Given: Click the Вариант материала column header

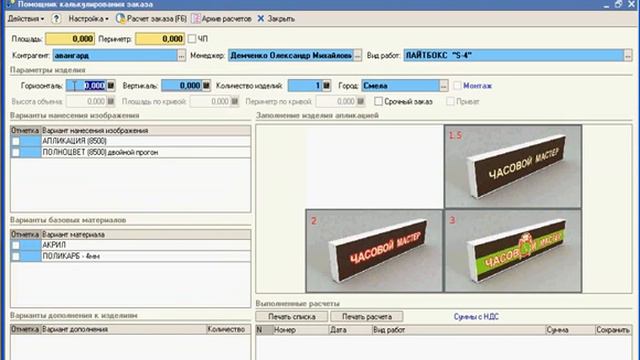Looking at the screenshot, I should [x=146, y=235].
